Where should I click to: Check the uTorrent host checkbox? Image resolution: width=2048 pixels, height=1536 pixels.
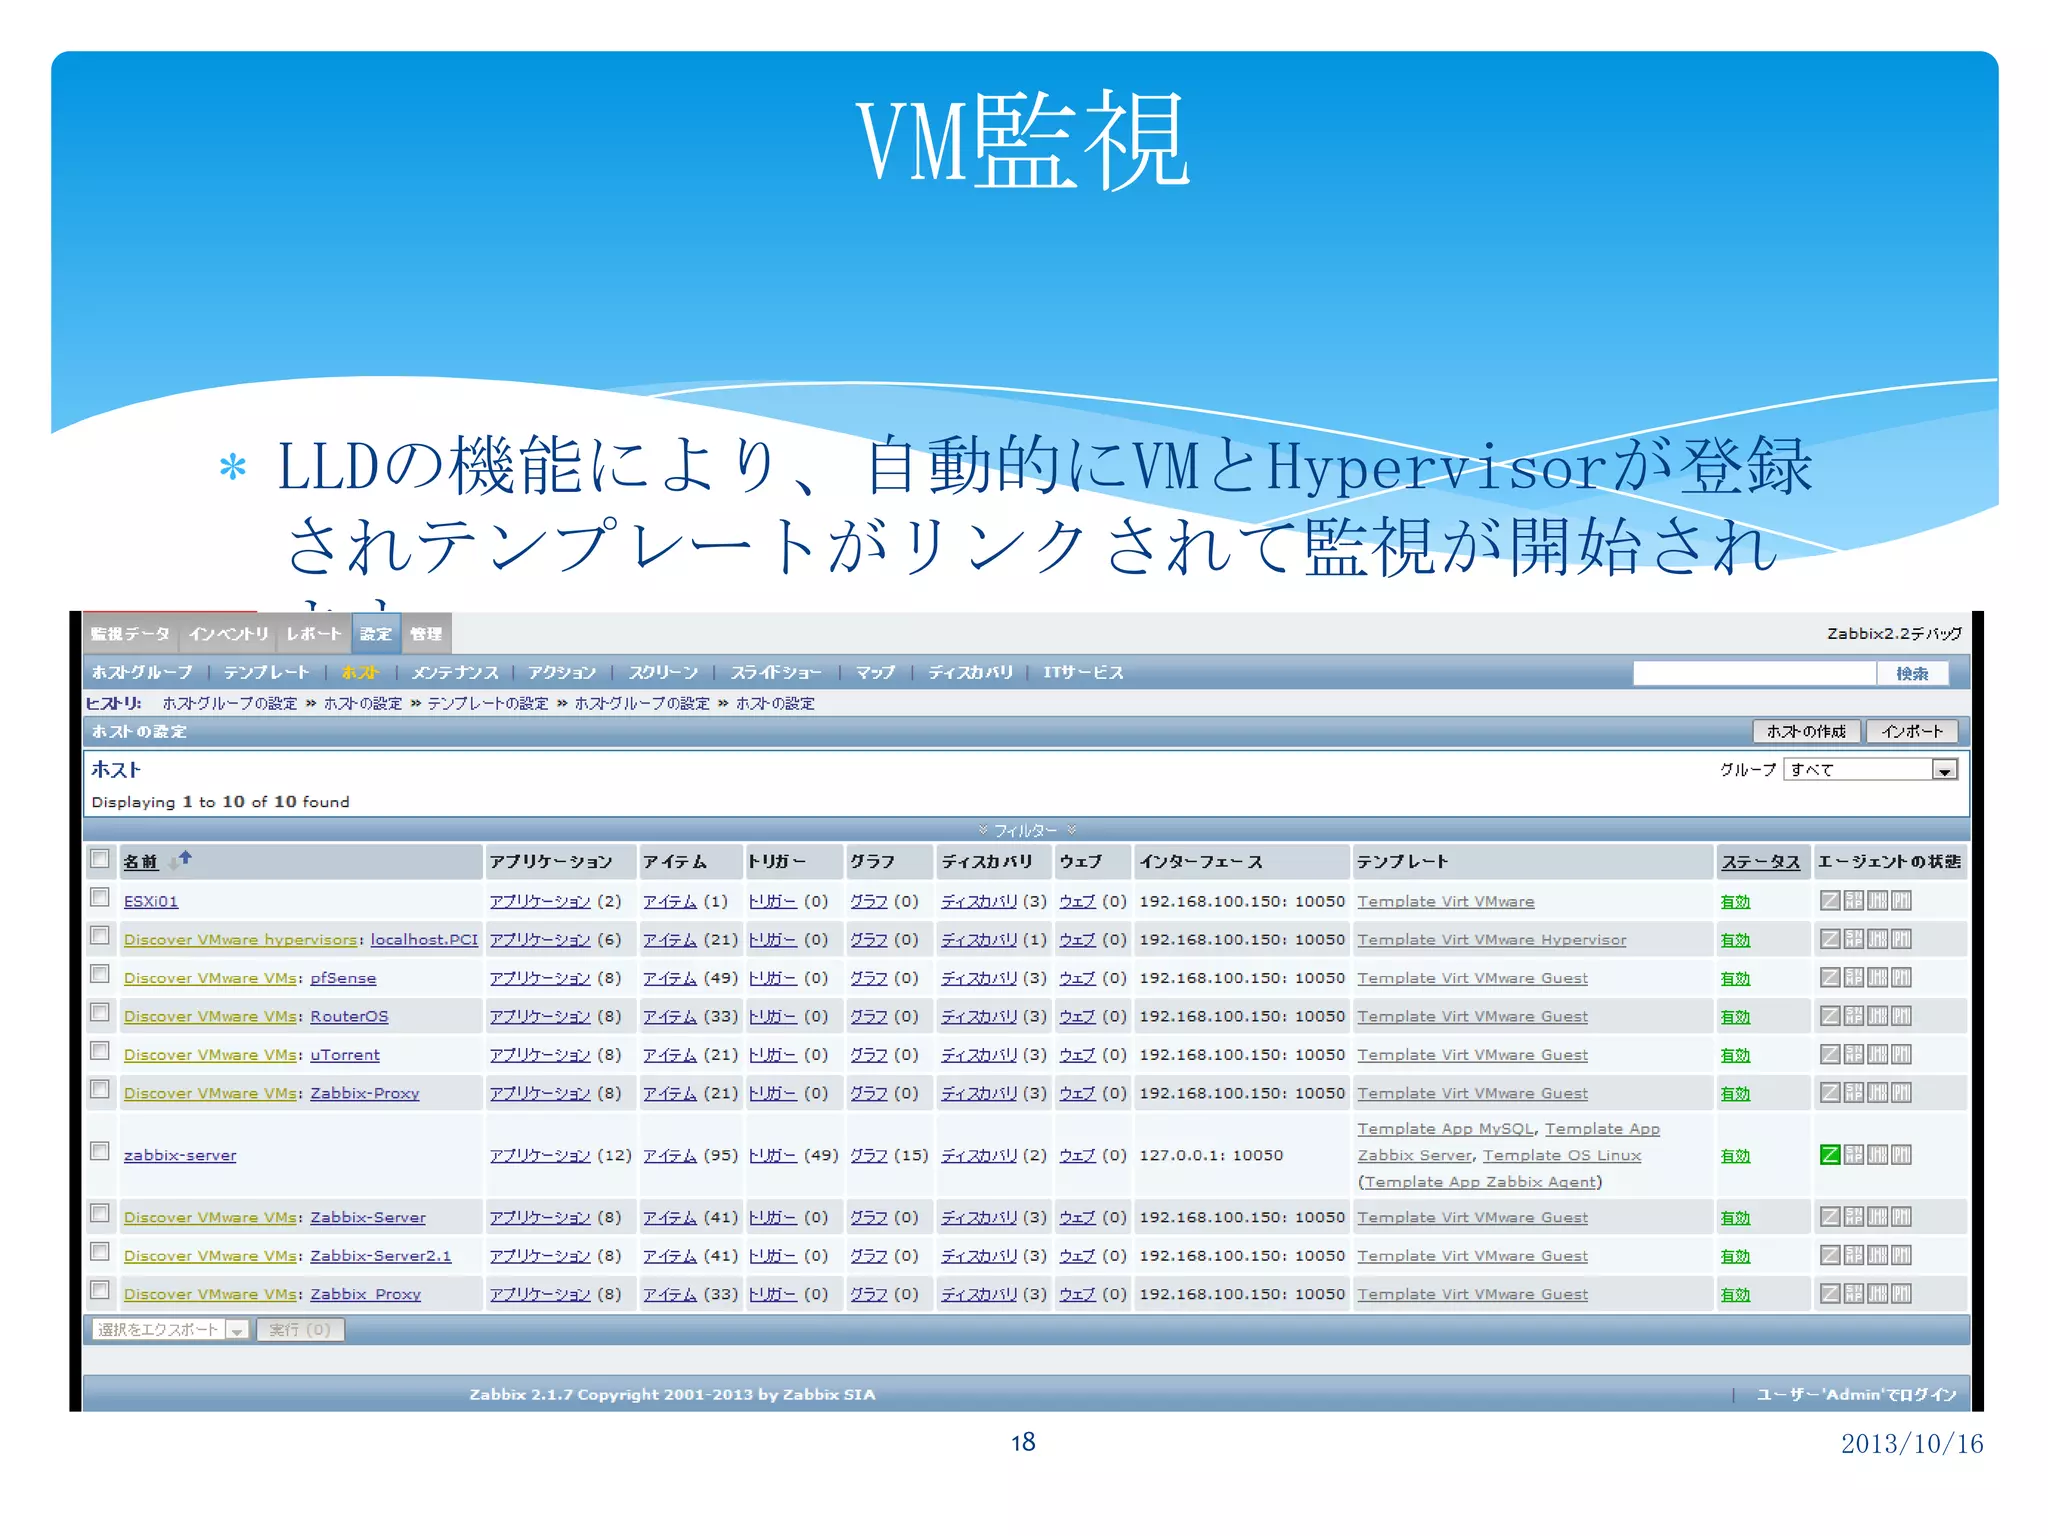[100, 1051]
